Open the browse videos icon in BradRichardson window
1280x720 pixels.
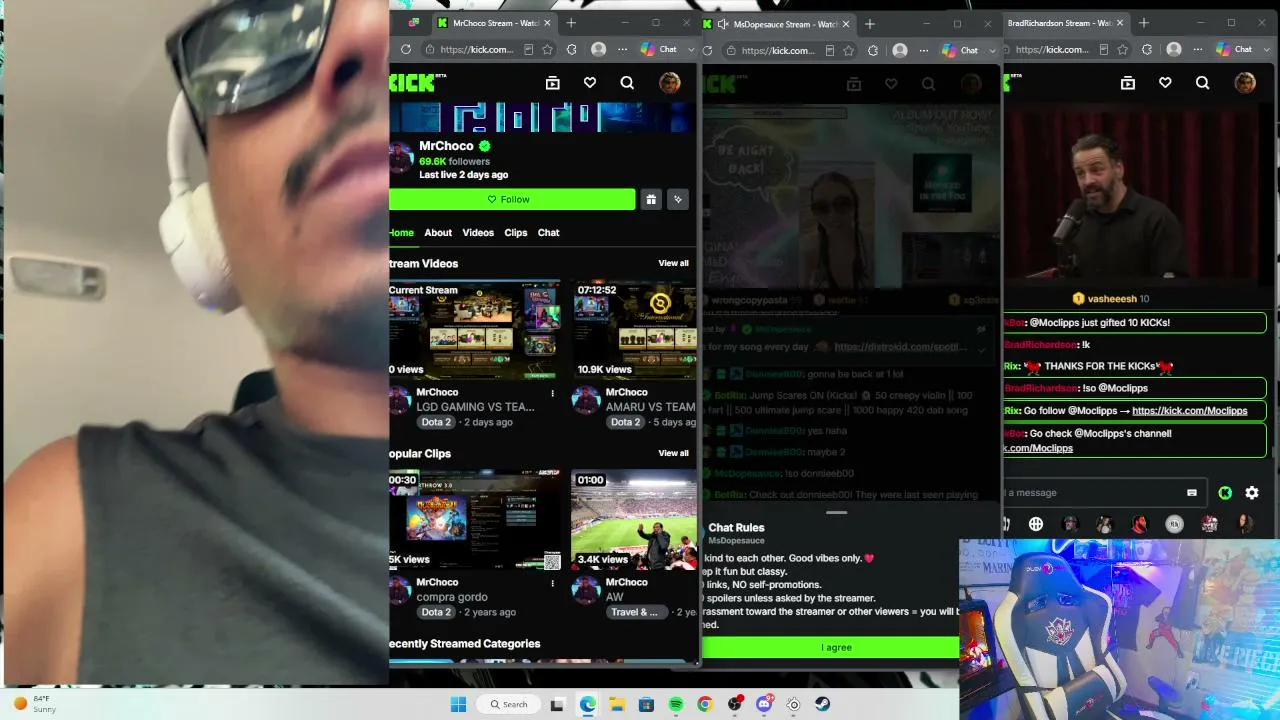1128,83
